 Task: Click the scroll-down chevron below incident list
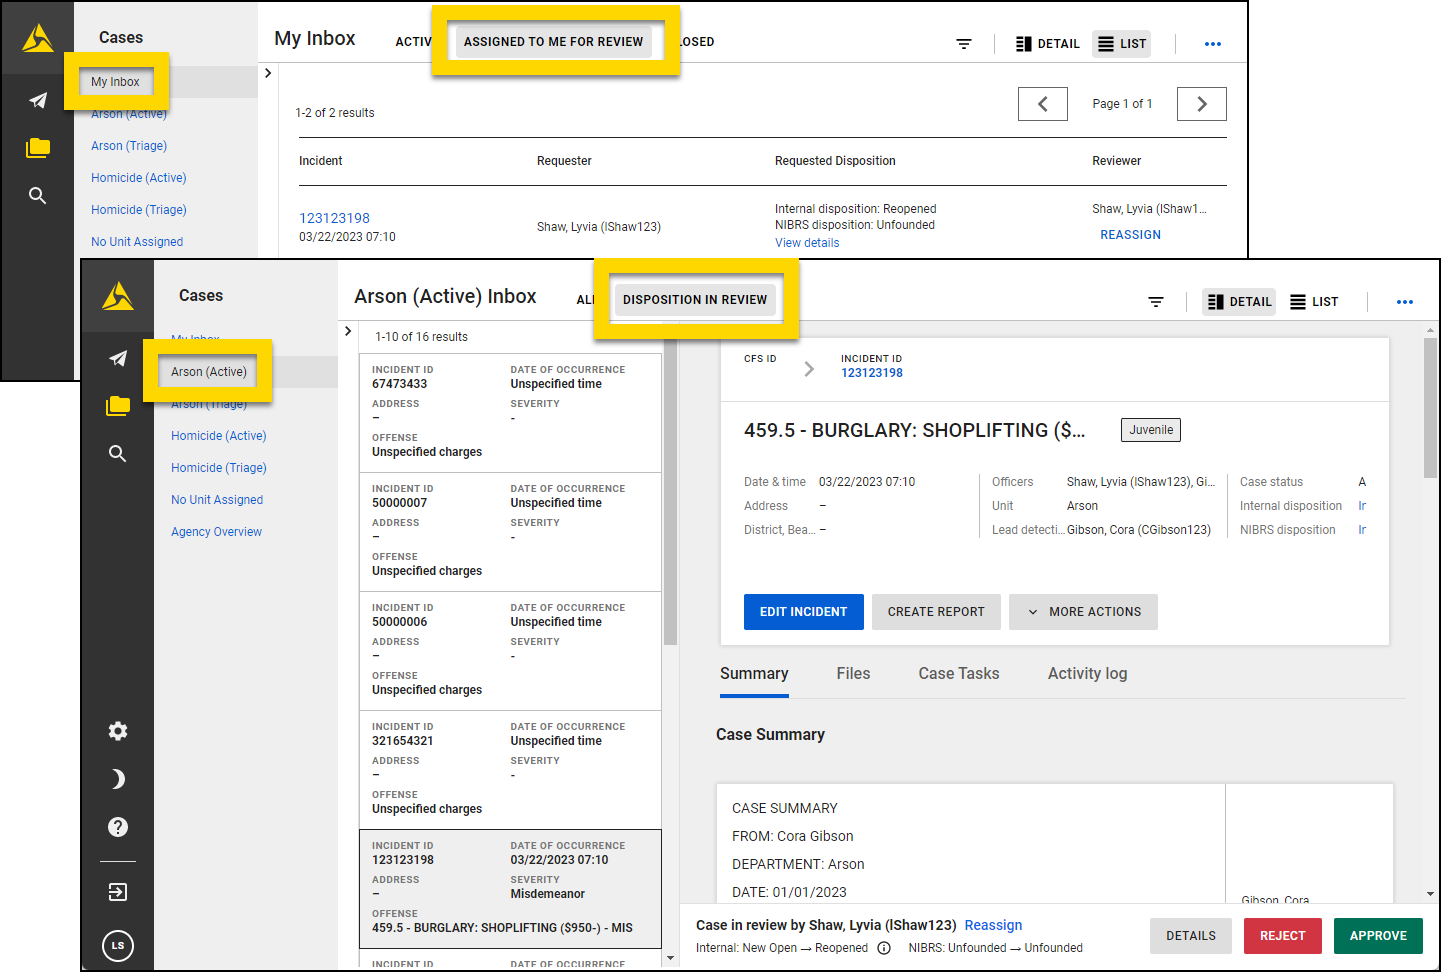click(670, 958)
